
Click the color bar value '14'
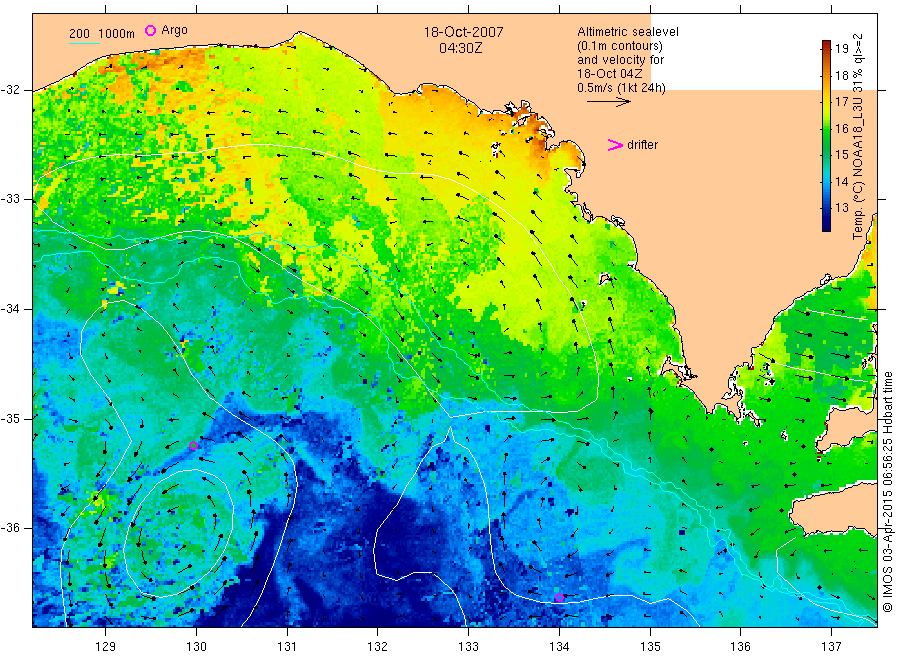(x=841, y=181)
